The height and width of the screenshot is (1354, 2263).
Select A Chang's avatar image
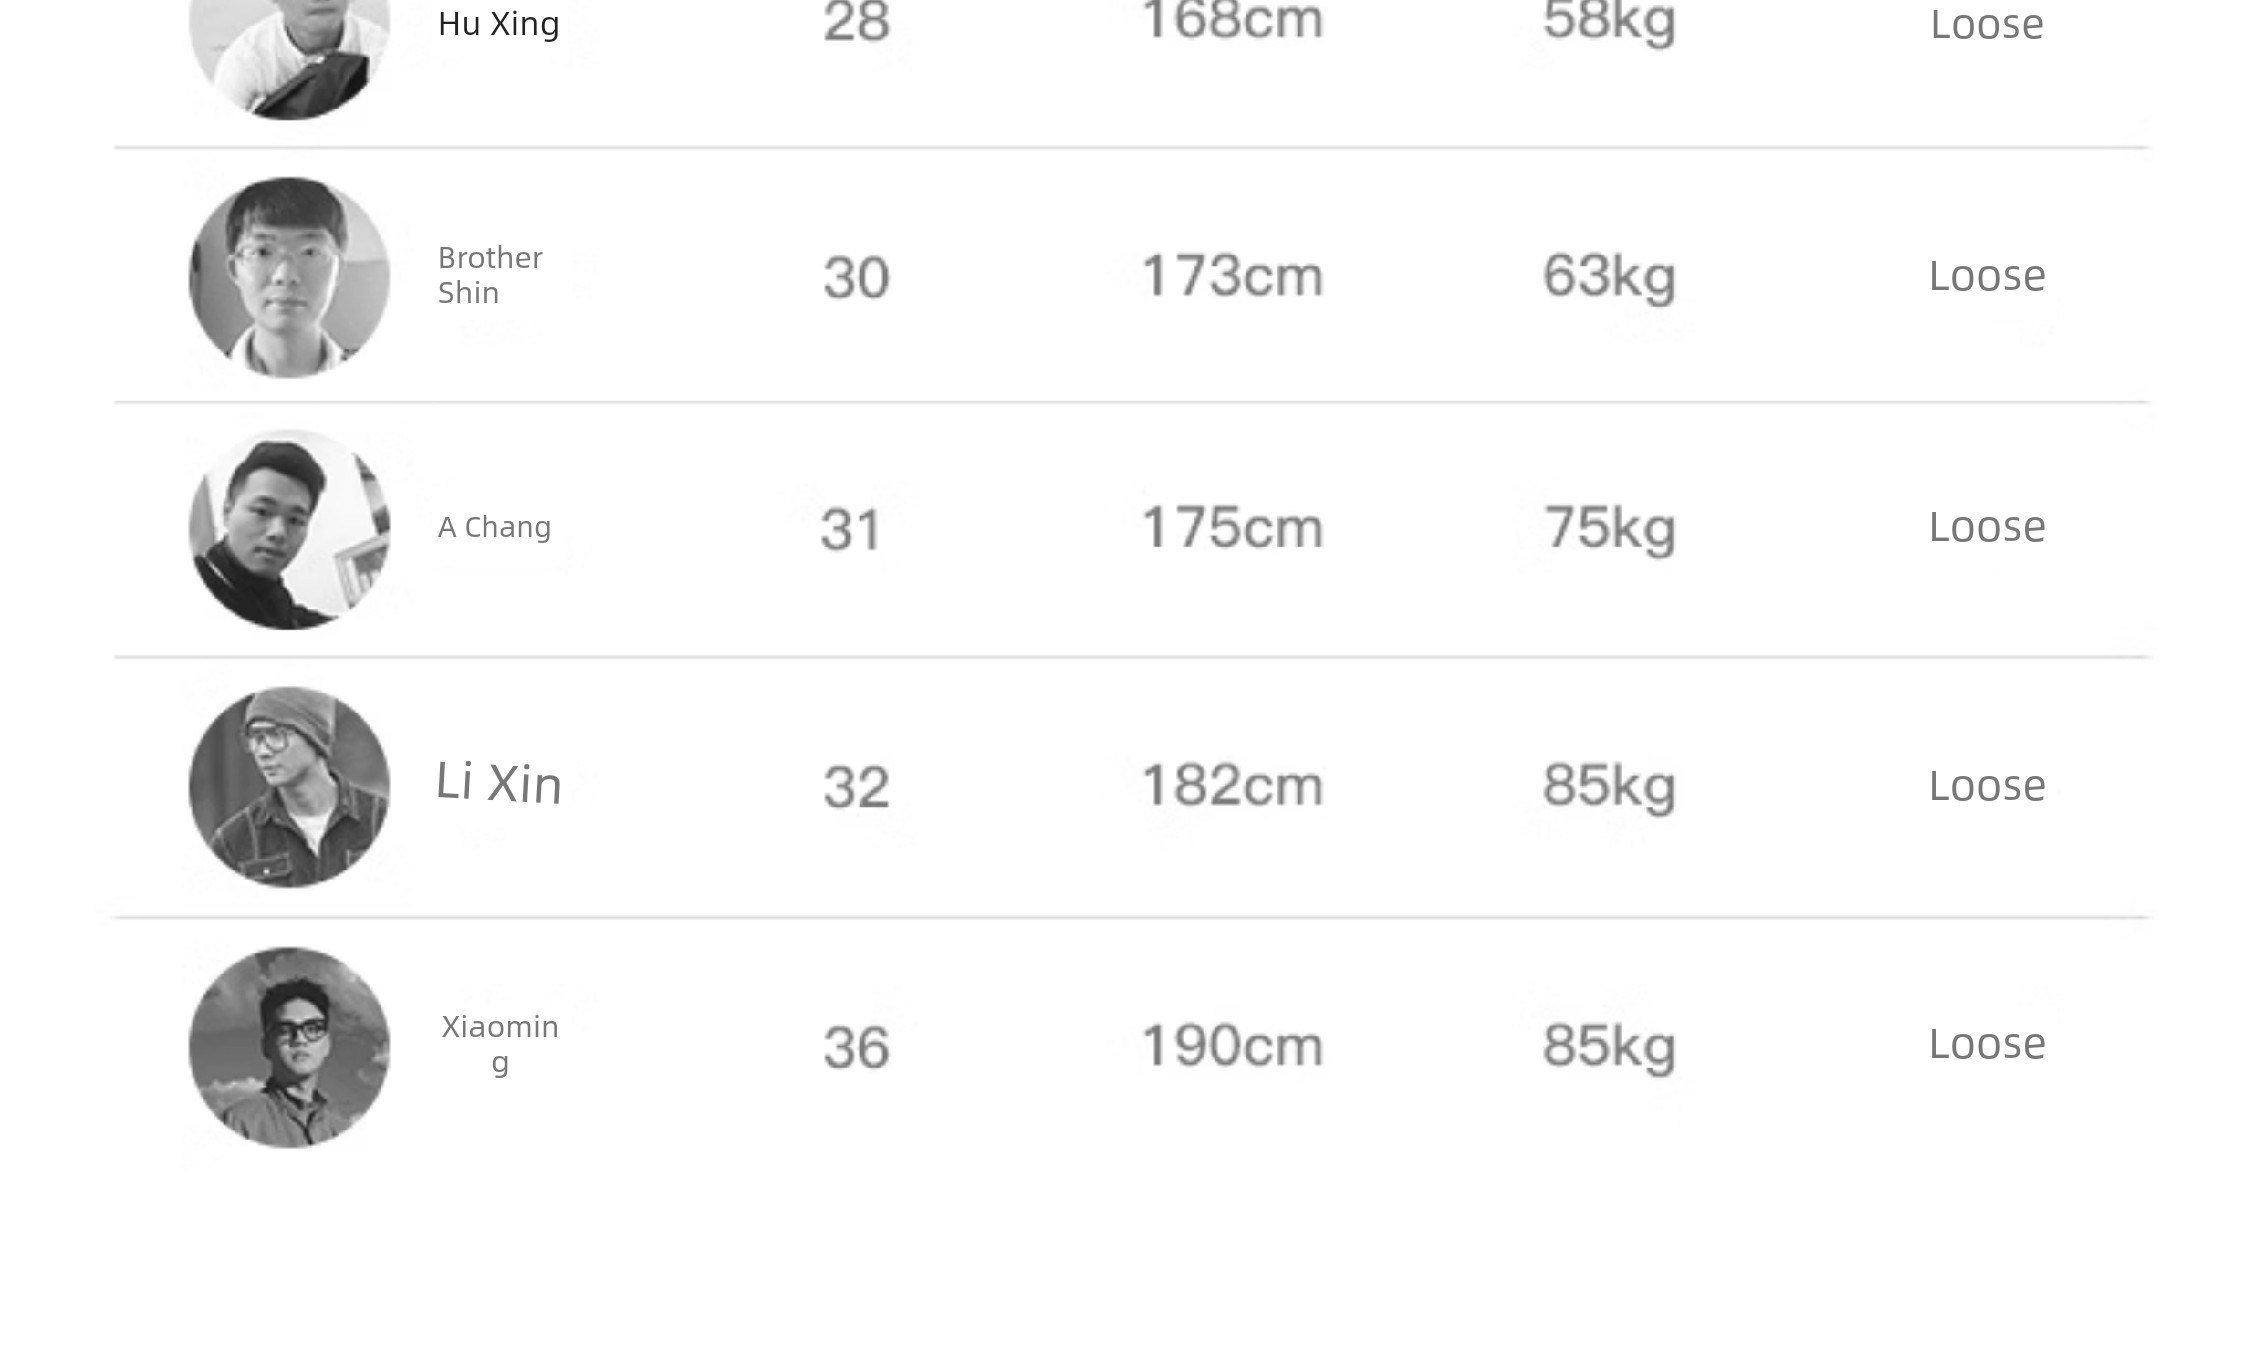289,529
